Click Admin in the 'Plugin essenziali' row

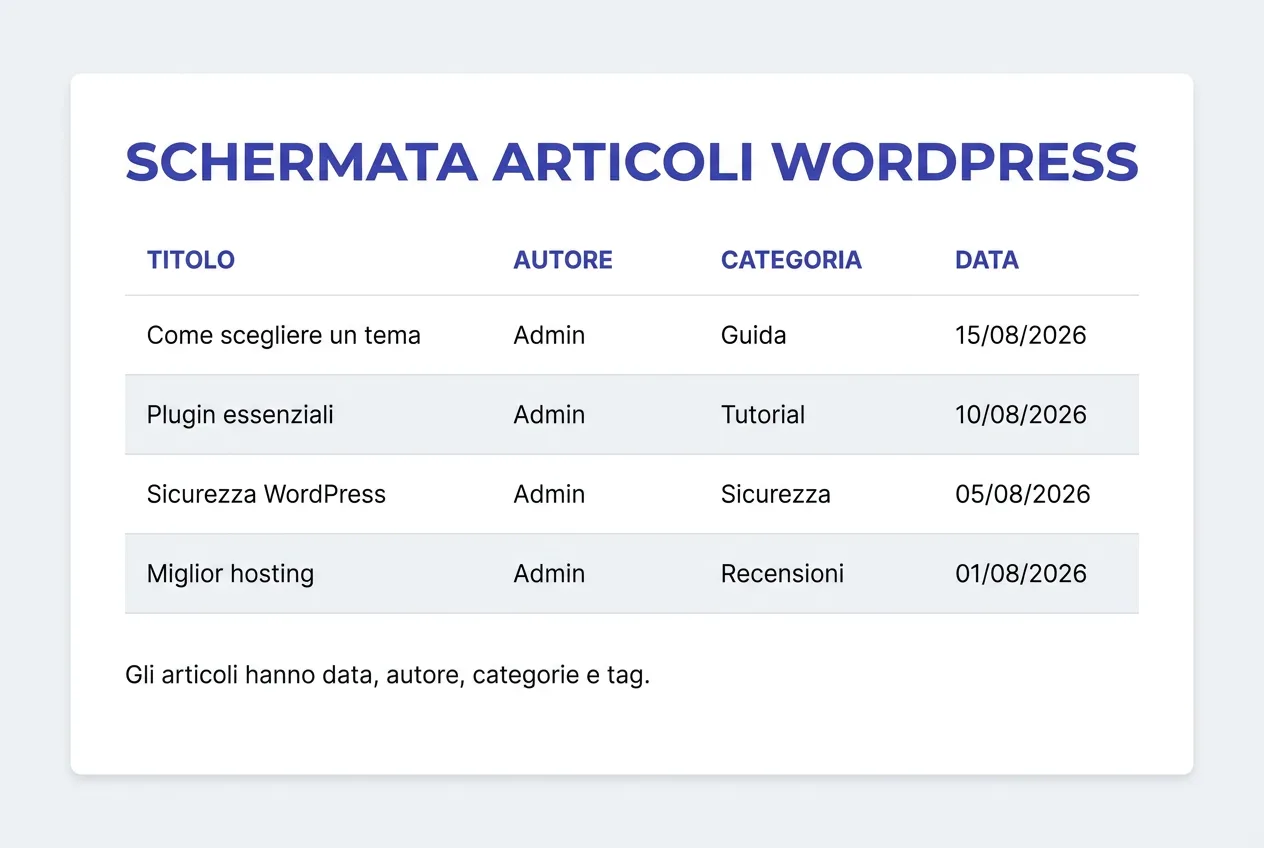tap(549, 414)
